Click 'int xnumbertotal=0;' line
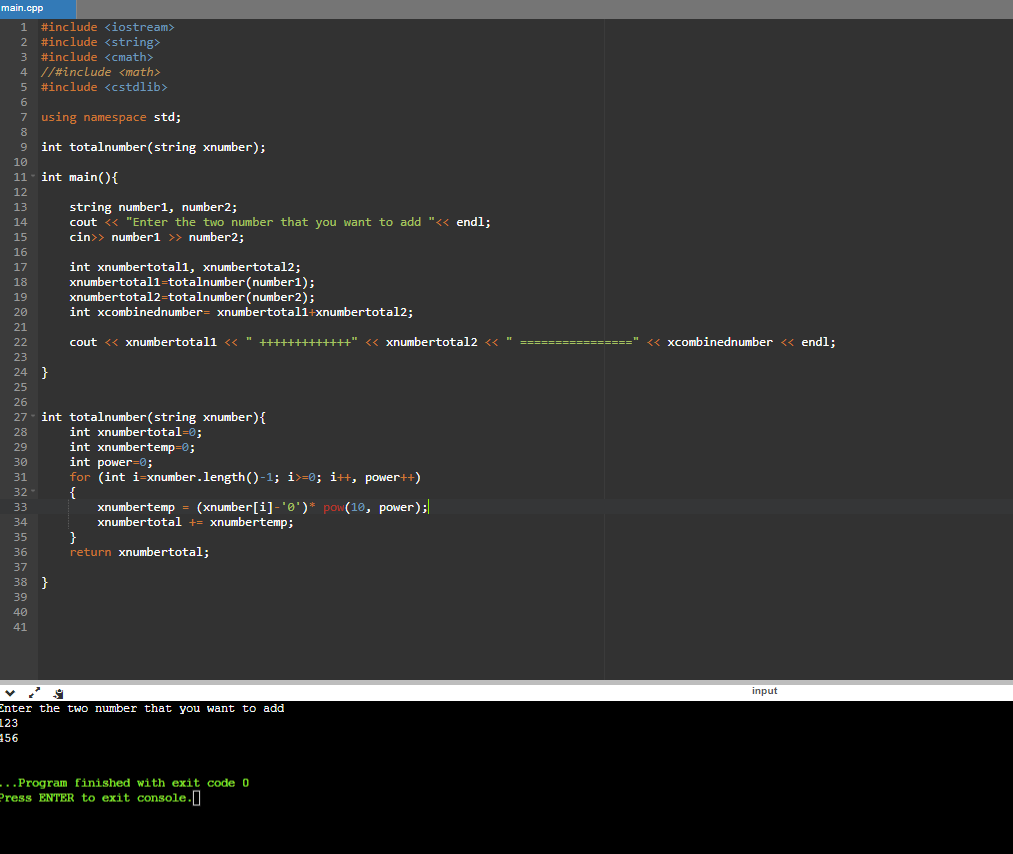This screenshot has height=854, width=1013. tap(136, 432)
